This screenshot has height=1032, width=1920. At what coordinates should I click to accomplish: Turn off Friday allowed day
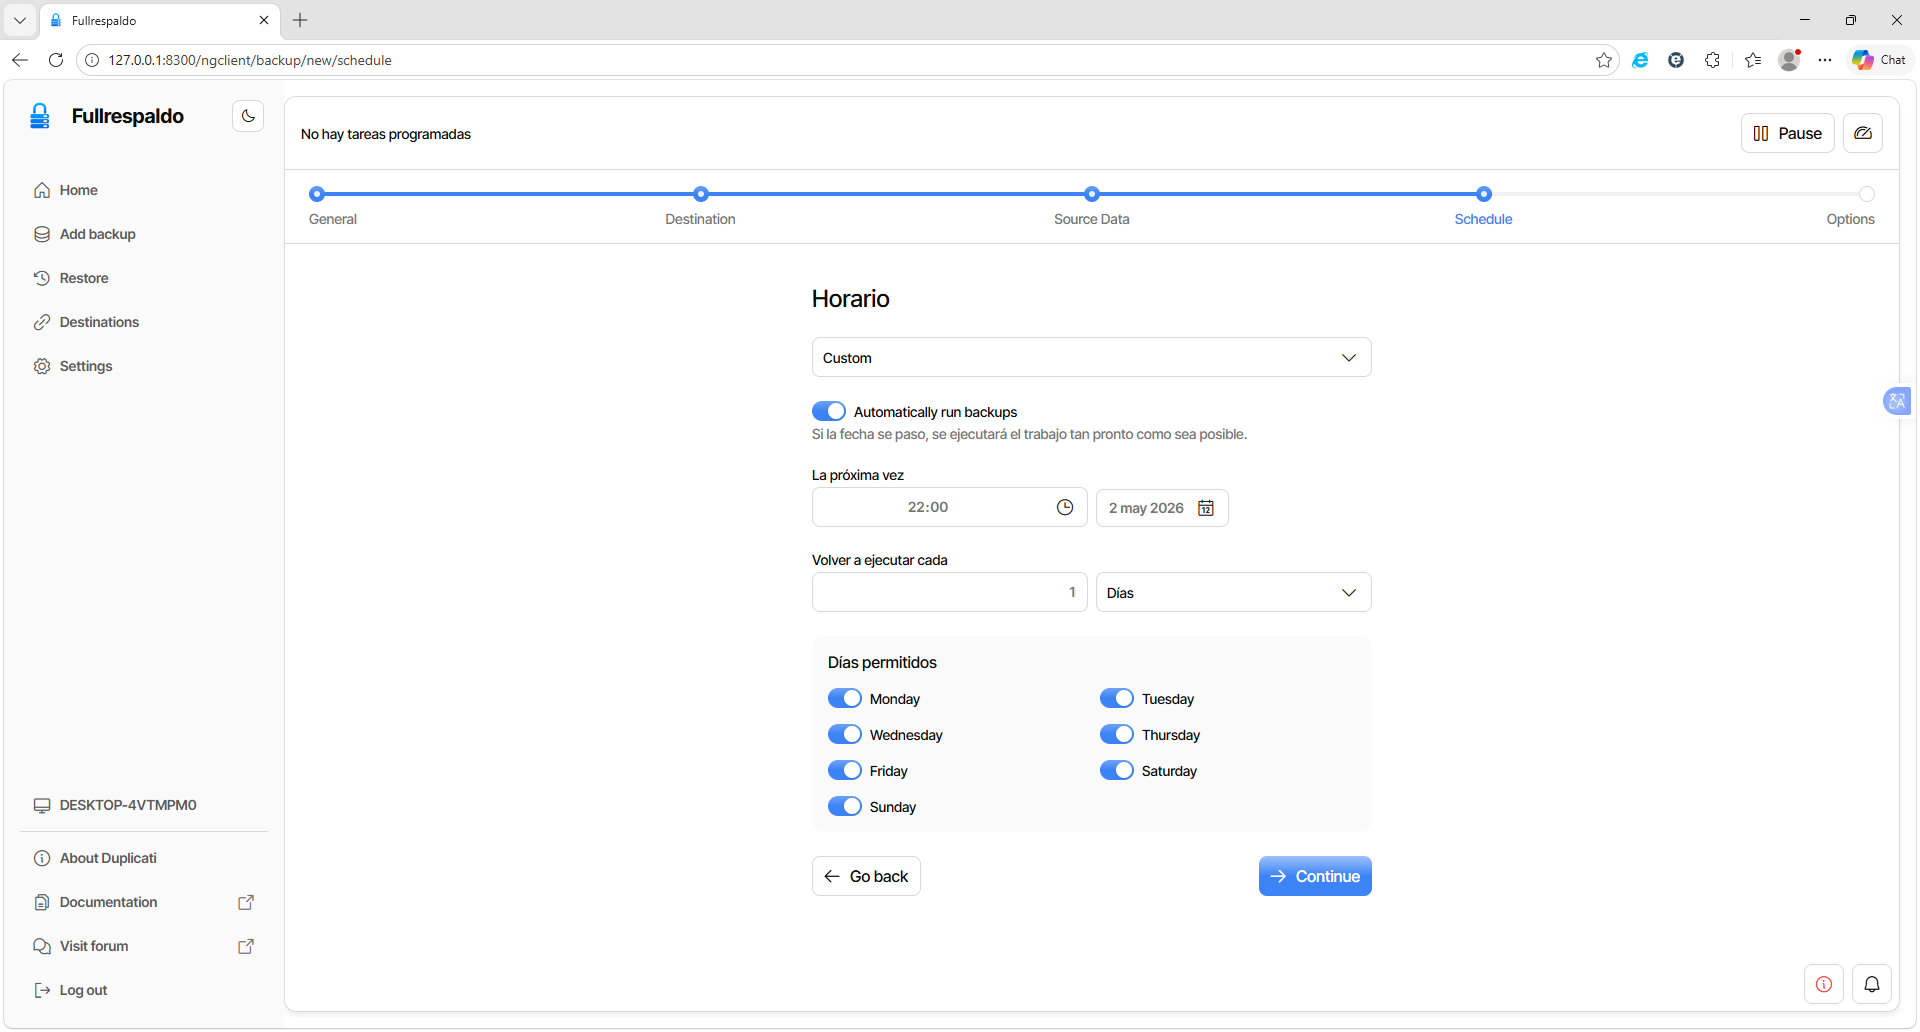pyautogui.click(x=845, y=770)
